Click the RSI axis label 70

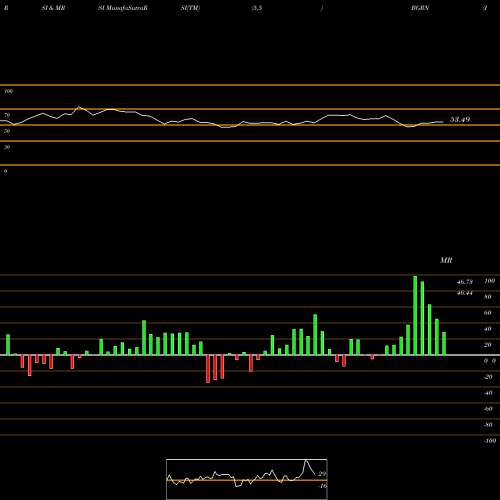7,115
